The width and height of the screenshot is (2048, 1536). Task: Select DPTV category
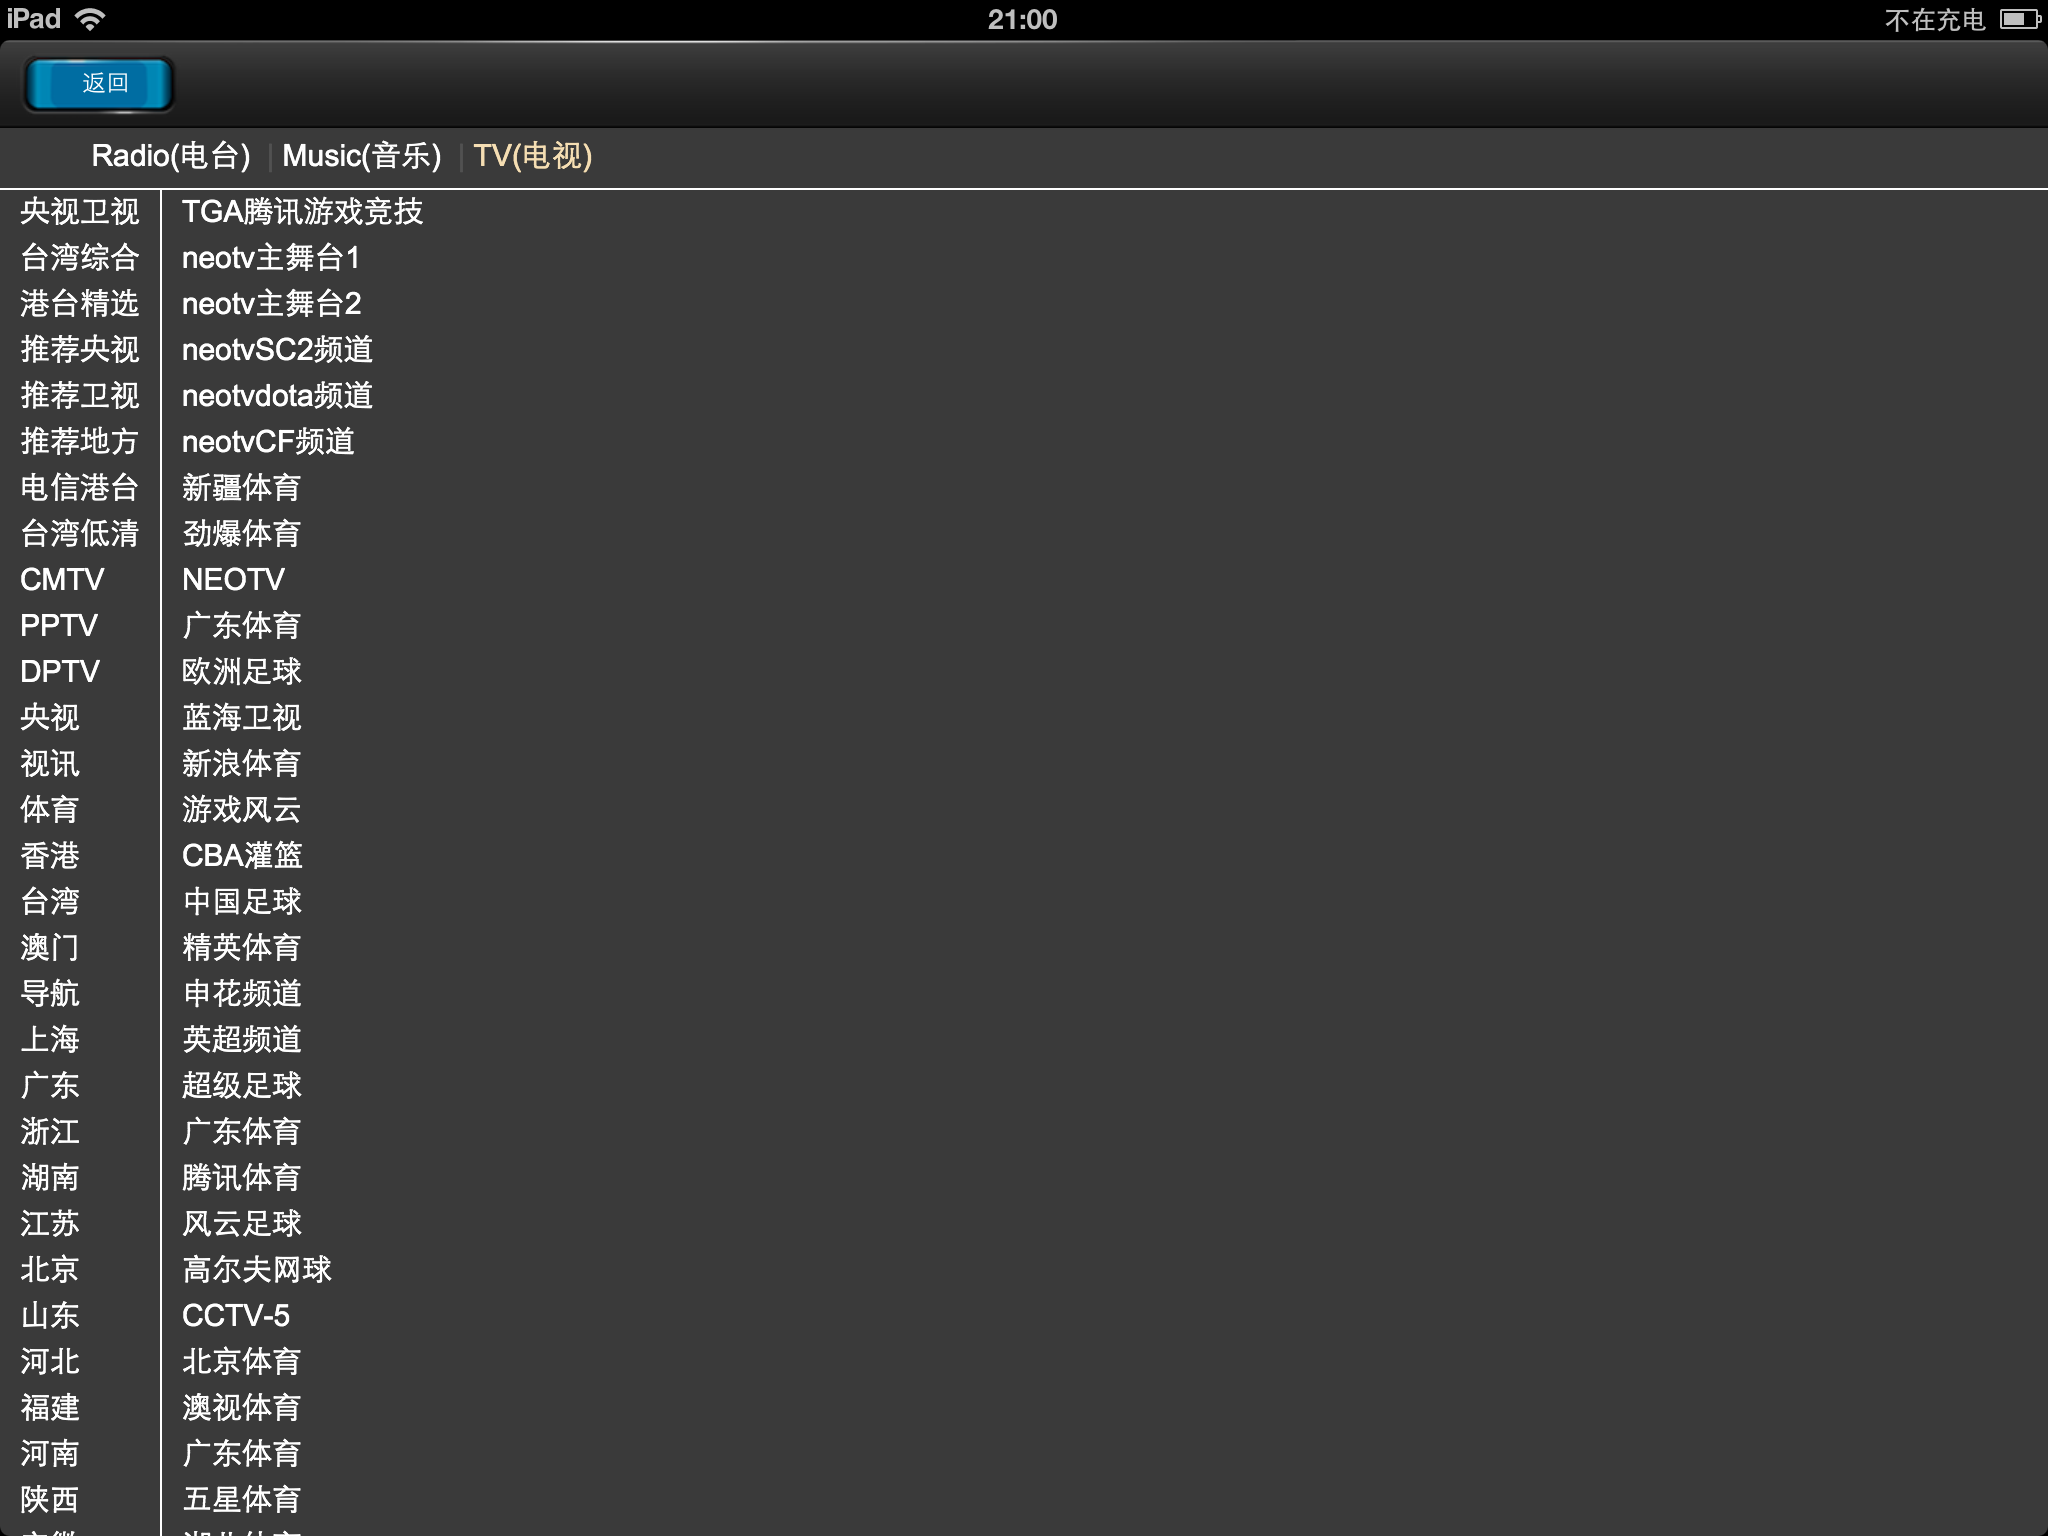(x=60, y=672)
